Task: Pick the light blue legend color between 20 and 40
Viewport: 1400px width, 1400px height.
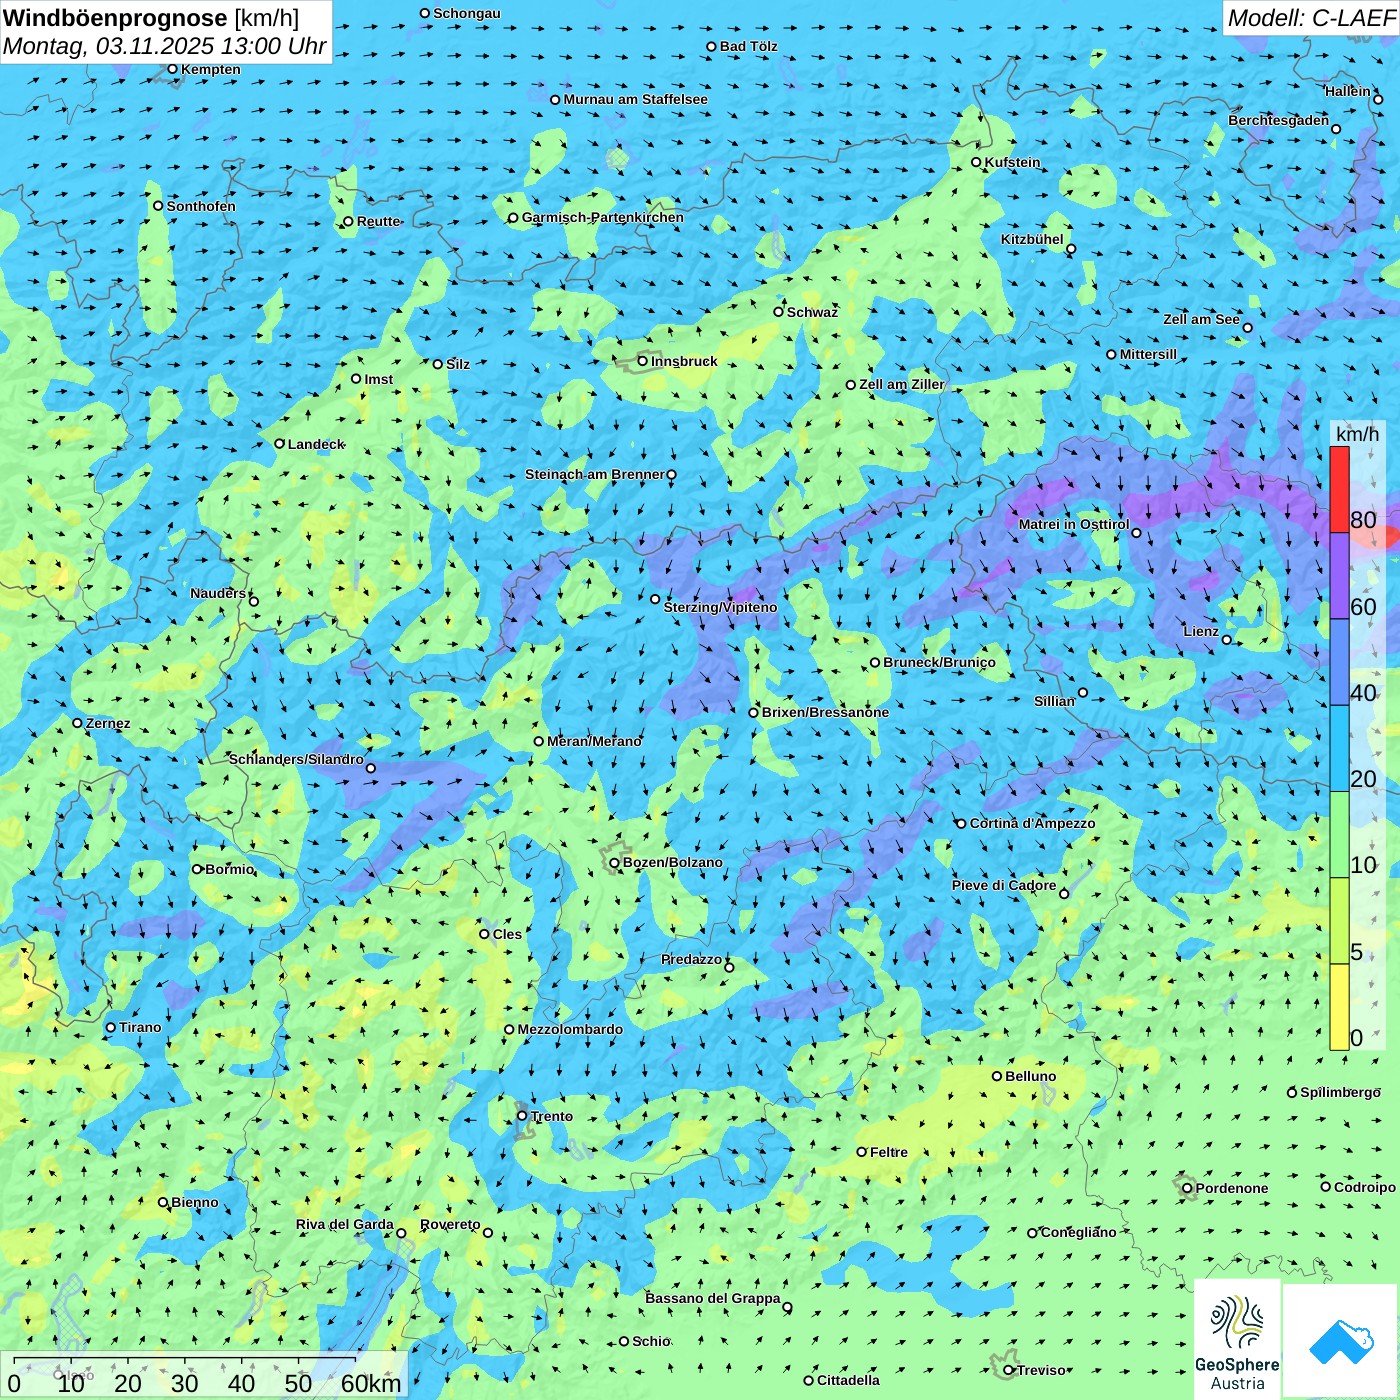Action: (1339, 749)
